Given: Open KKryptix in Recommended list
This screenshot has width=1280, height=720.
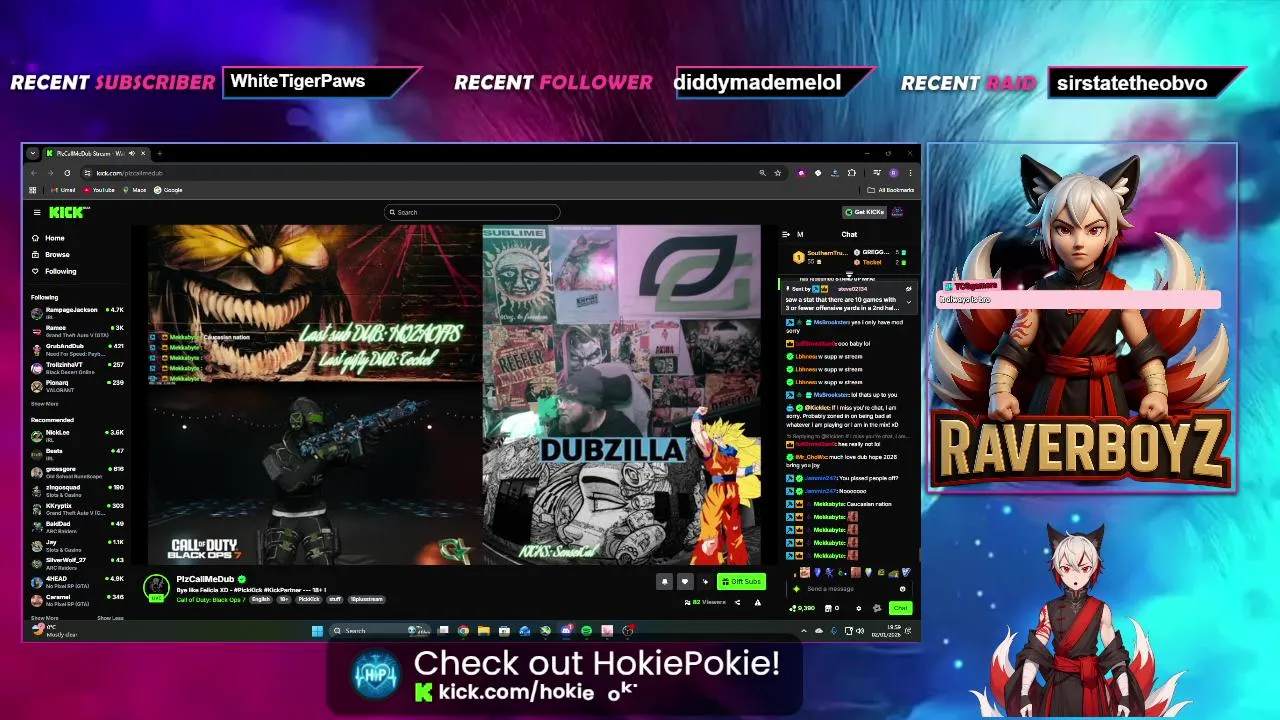Looking at the screenshot, I should point(77,509).
